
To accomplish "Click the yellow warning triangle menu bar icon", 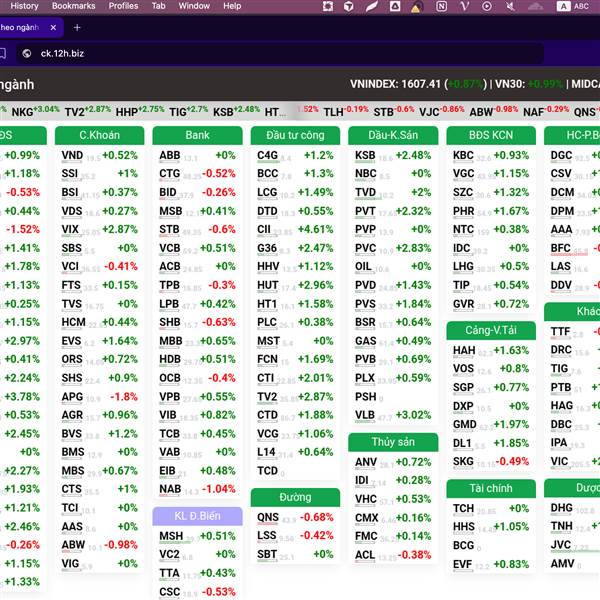I will 416,7.
